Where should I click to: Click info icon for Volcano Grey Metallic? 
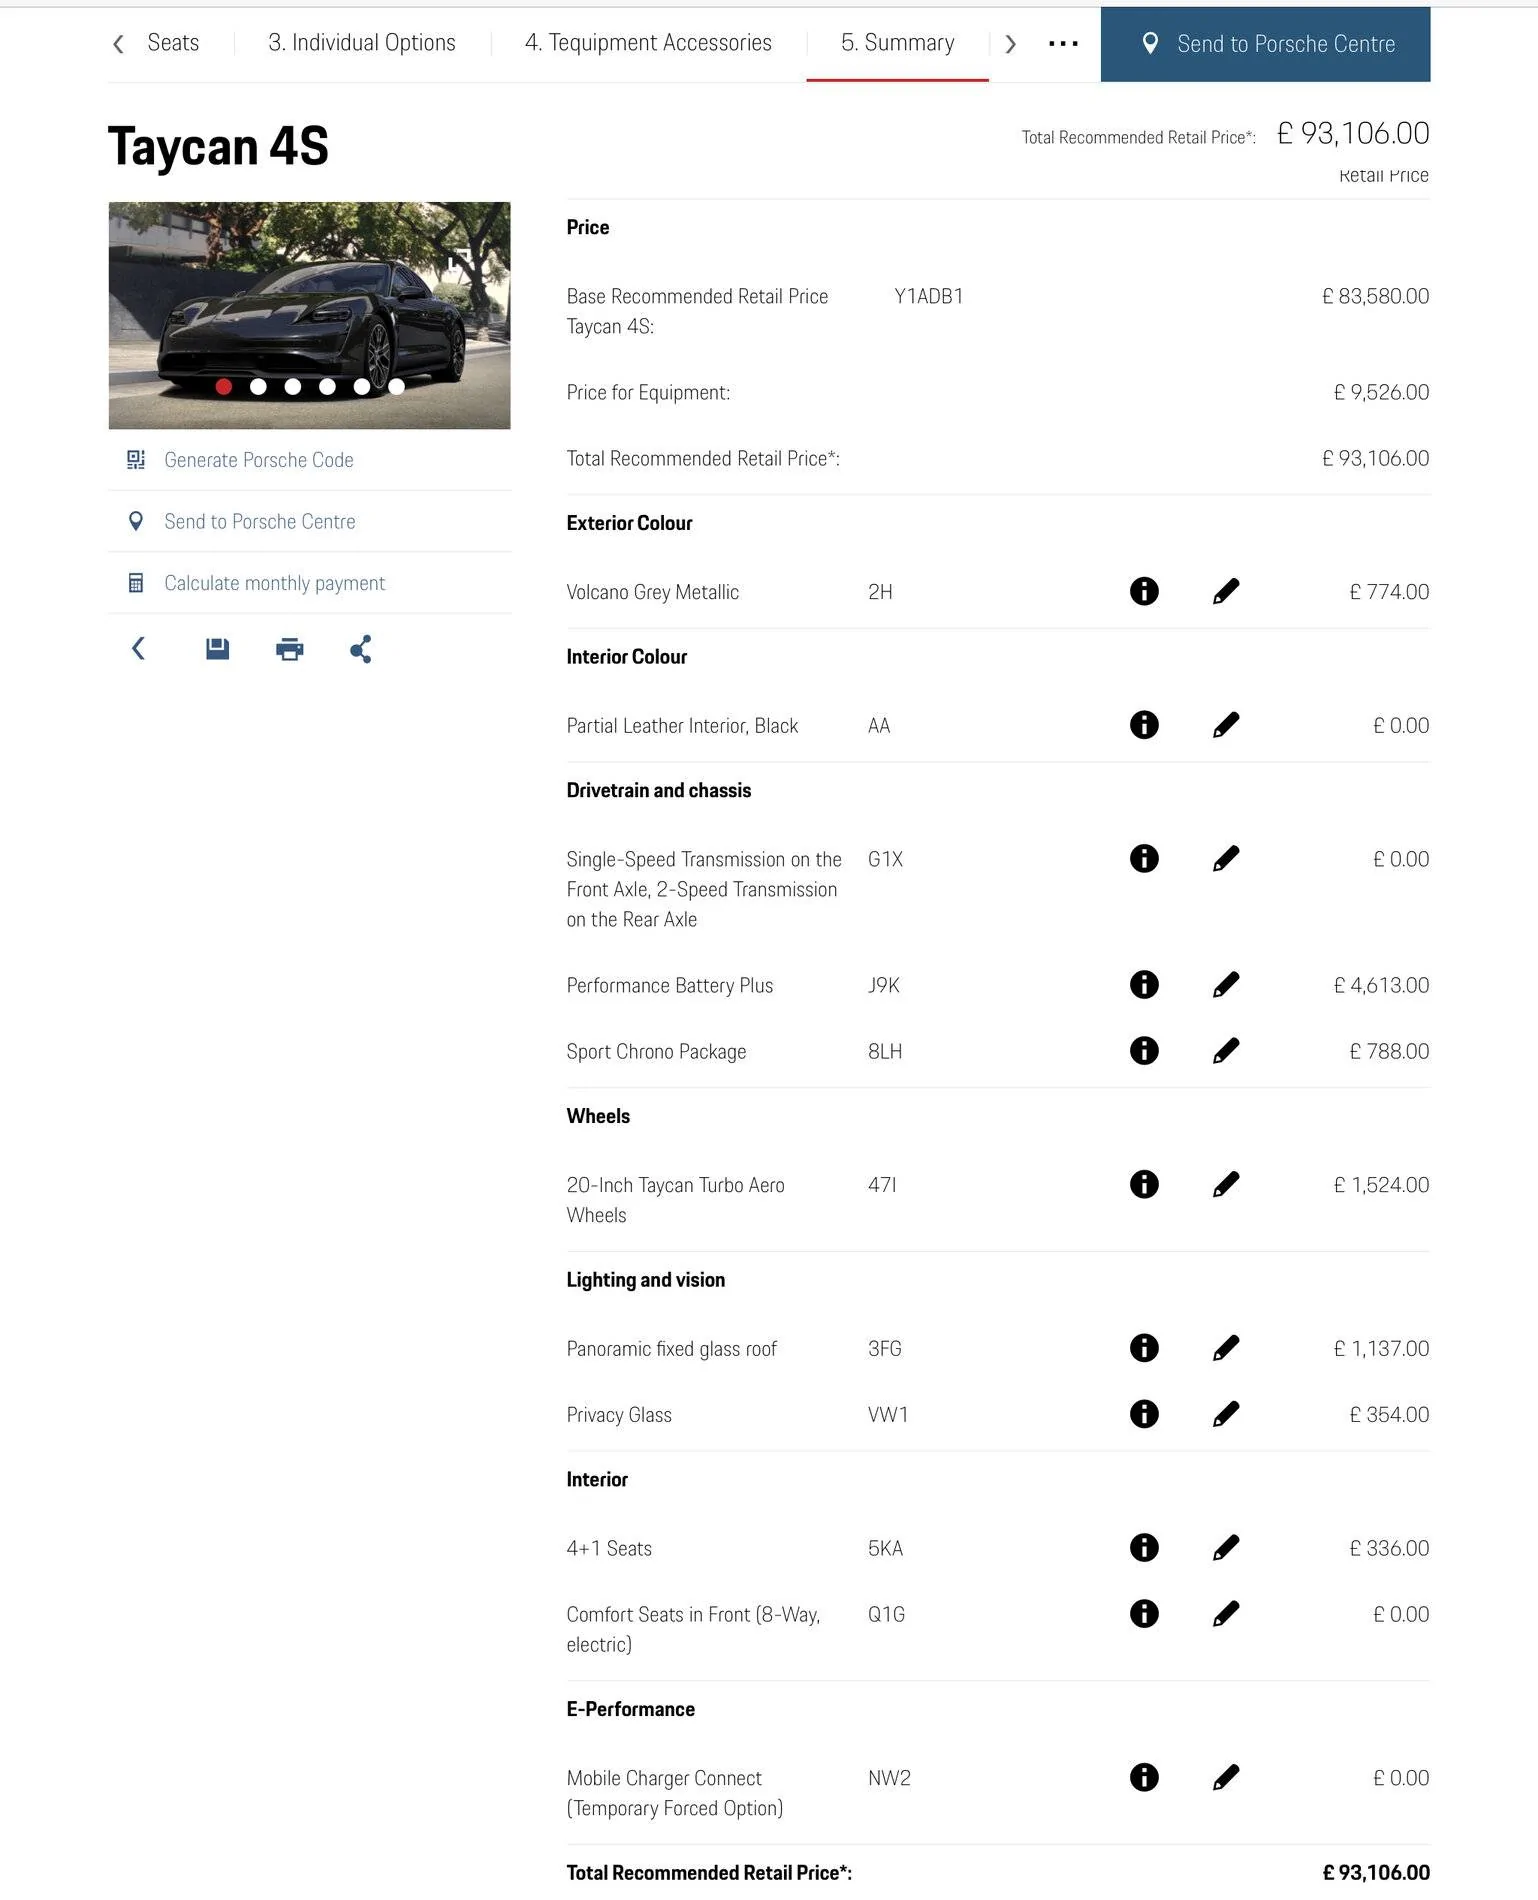[x=1144, y=591]
